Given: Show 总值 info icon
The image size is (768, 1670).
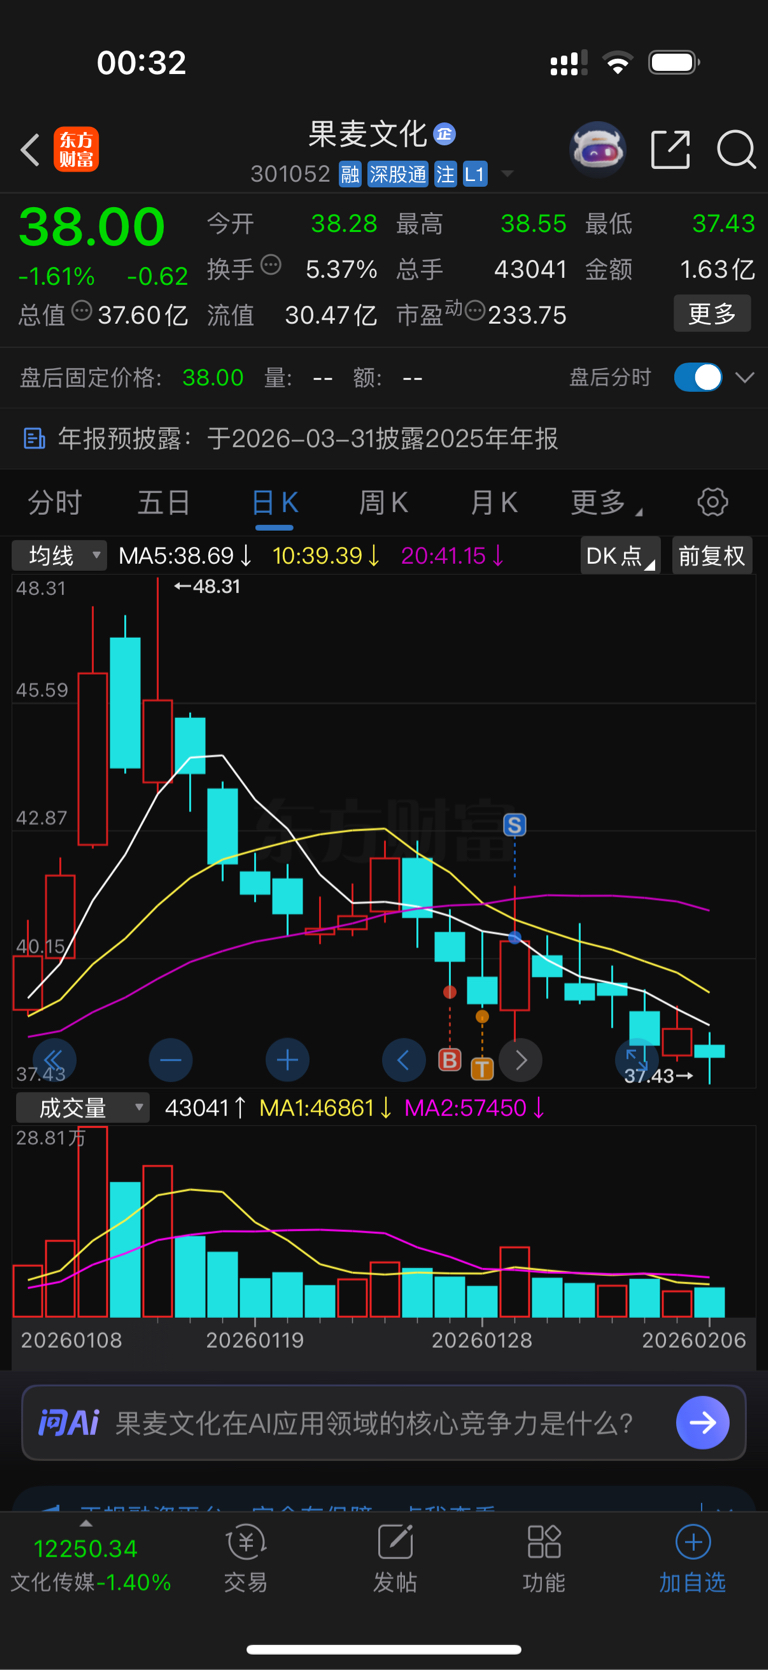Looking at the screenshot, I should [x=82, y=311].
